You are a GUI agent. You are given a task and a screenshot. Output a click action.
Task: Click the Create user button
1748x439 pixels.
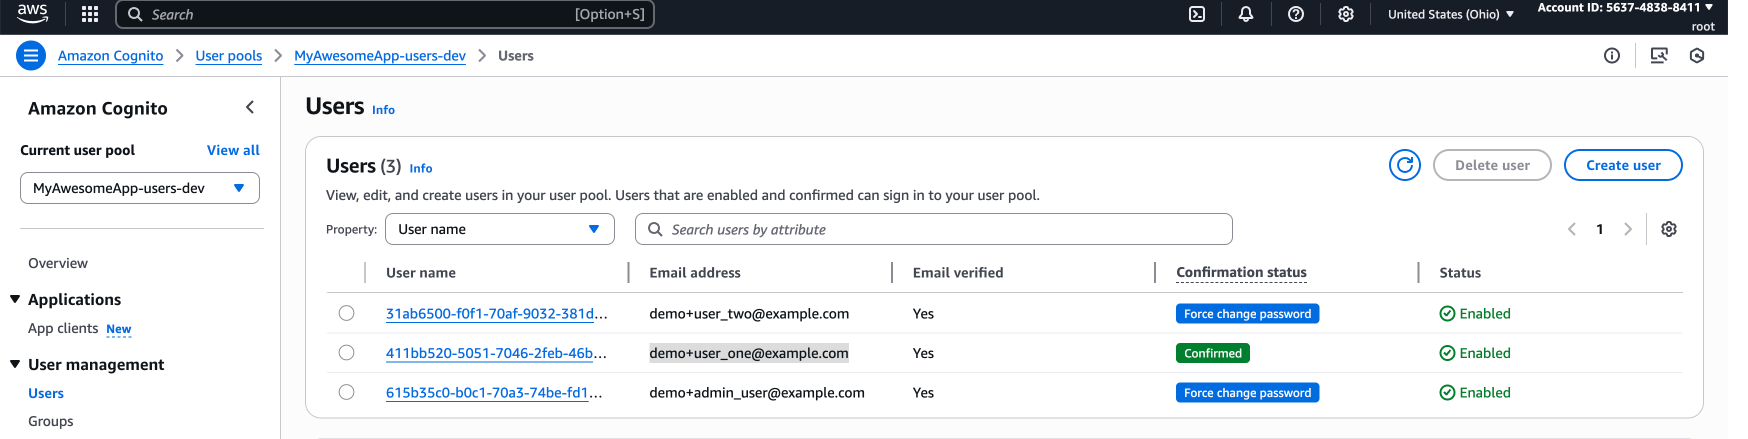point(1622,165)
